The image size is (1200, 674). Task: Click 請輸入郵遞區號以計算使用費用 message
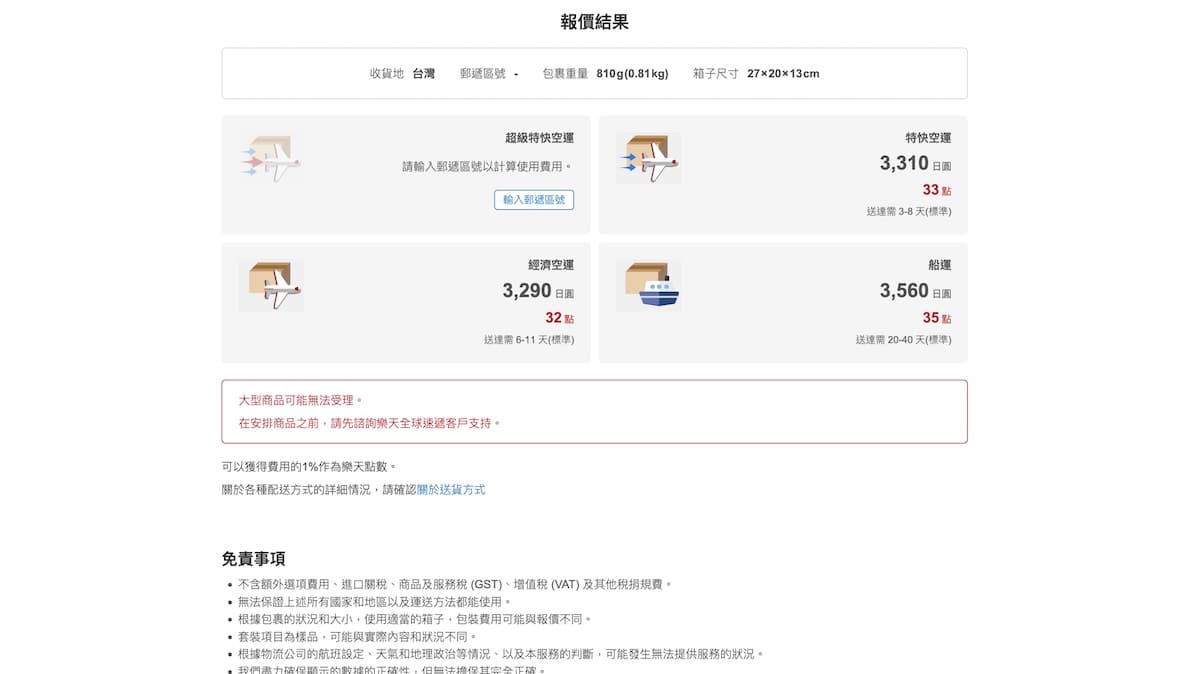tap(488, 167)
